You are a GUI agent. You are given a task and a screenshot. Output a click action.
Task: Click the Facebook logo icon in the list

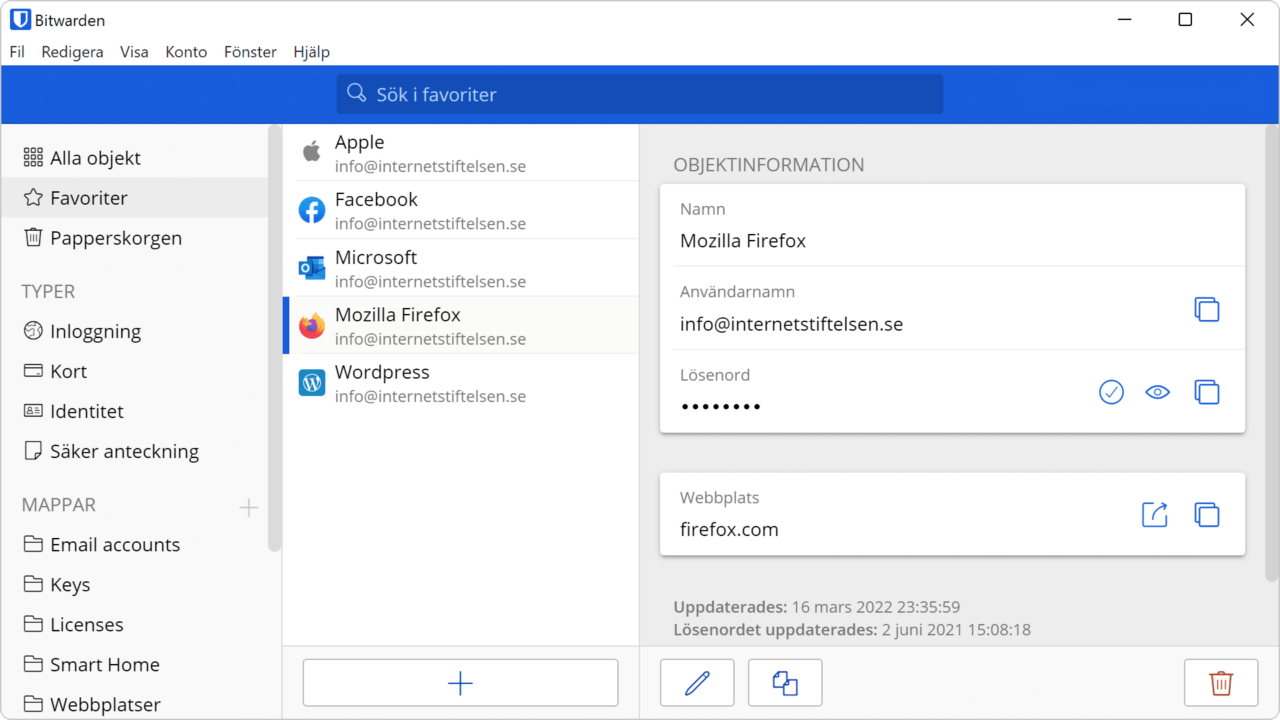point(312,210)
